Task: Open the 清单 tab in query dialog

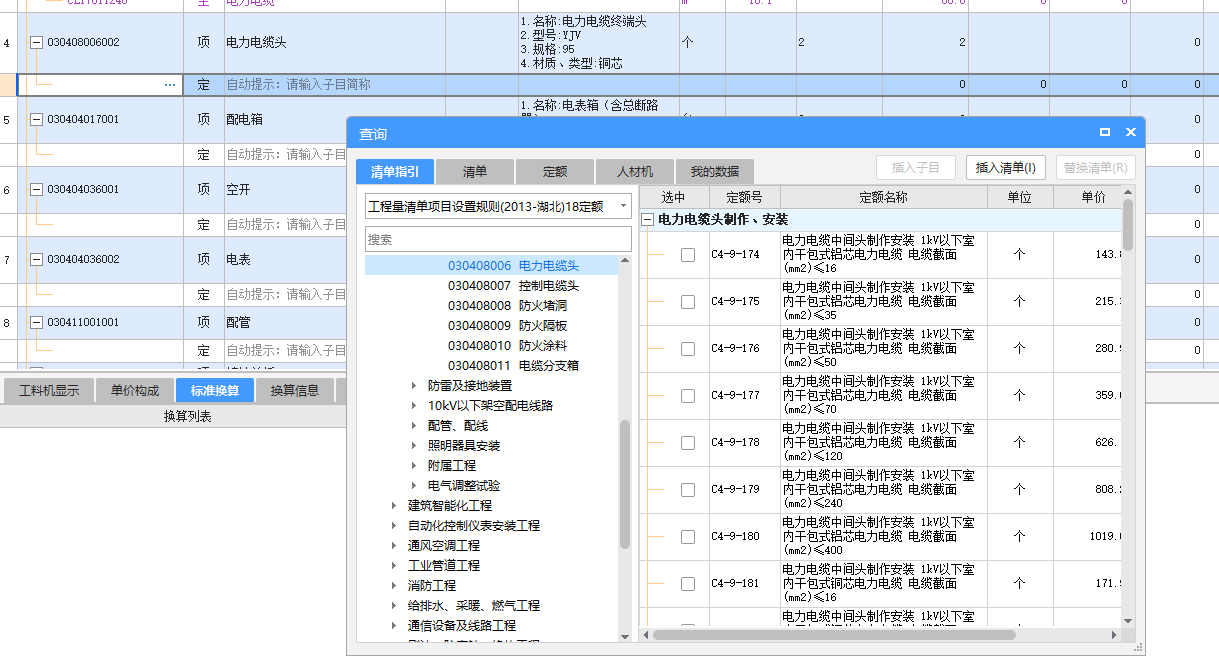Action: point(475,172)
